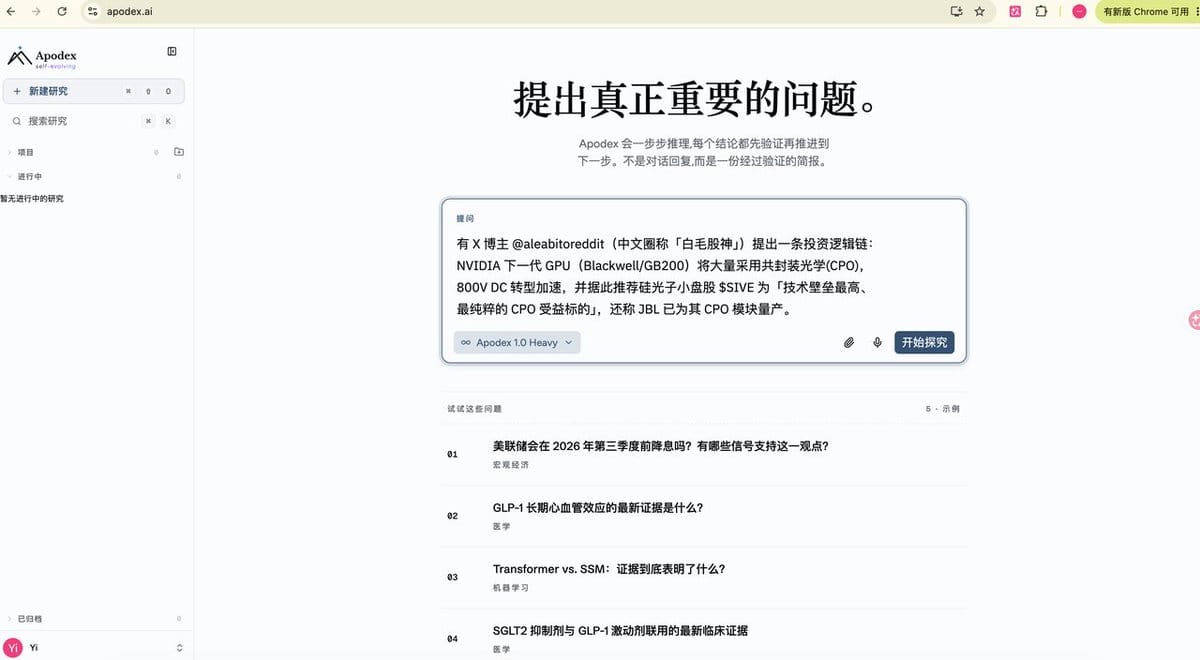Select example 03 Transformer vs. SSM
Screen dimensions: 1200x660
tap(704, 578)
